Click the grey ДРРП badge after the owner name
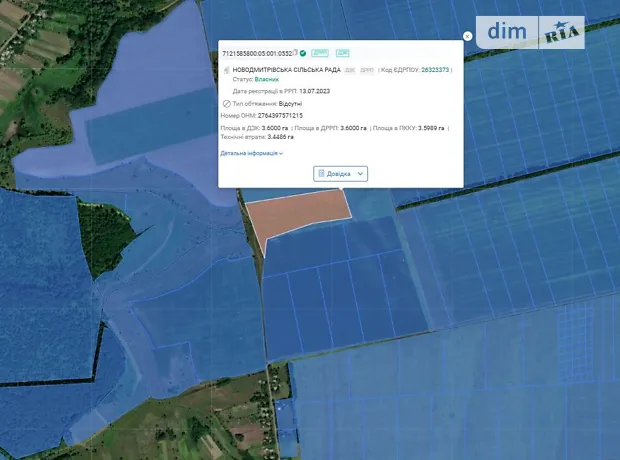 tap(366, 70)
